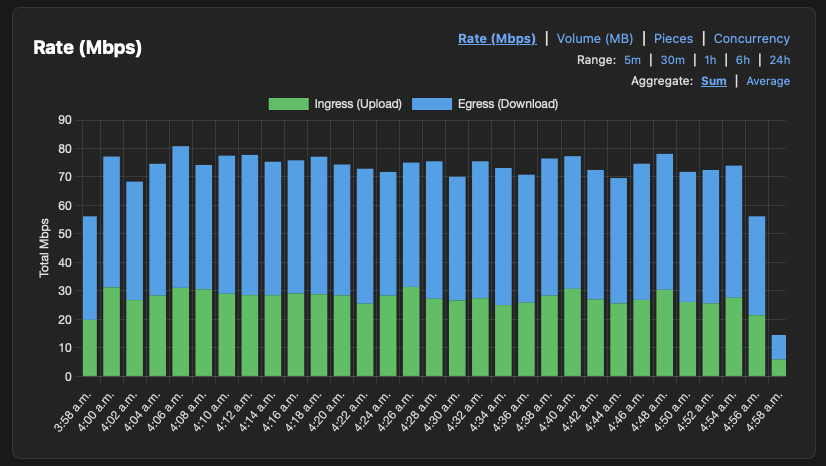Select the Concurrency chart view

coord(751,39)
